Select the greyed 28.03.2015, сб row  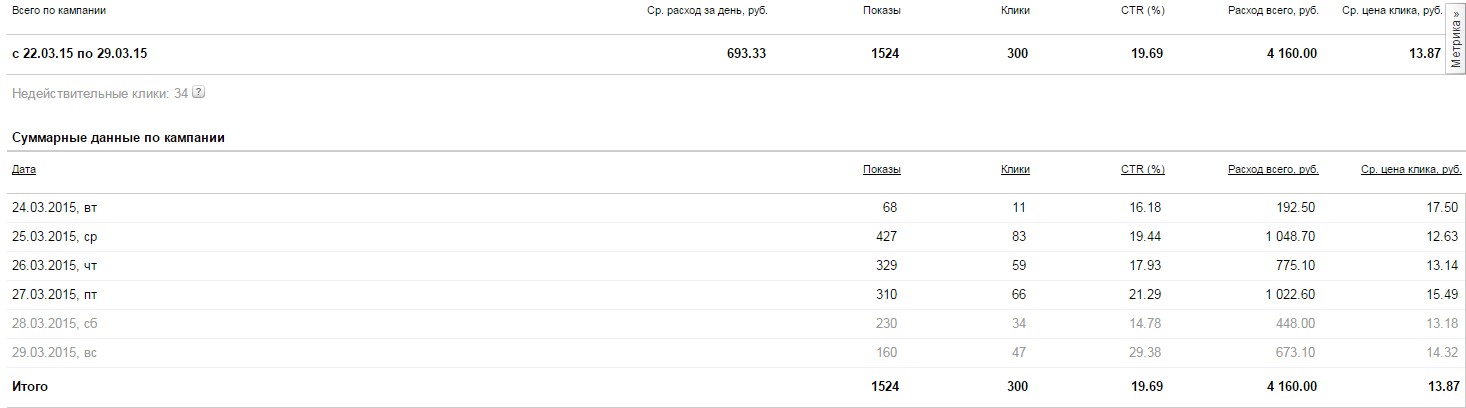point(54,324)
